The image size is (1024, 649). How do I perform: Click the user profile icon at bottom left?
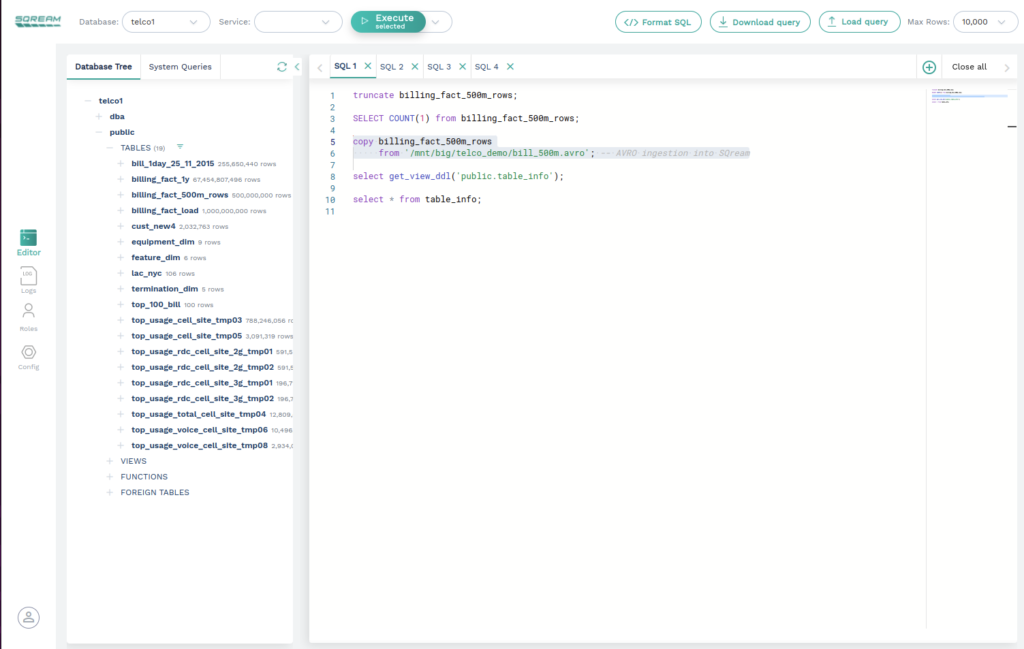click(28, 617)
